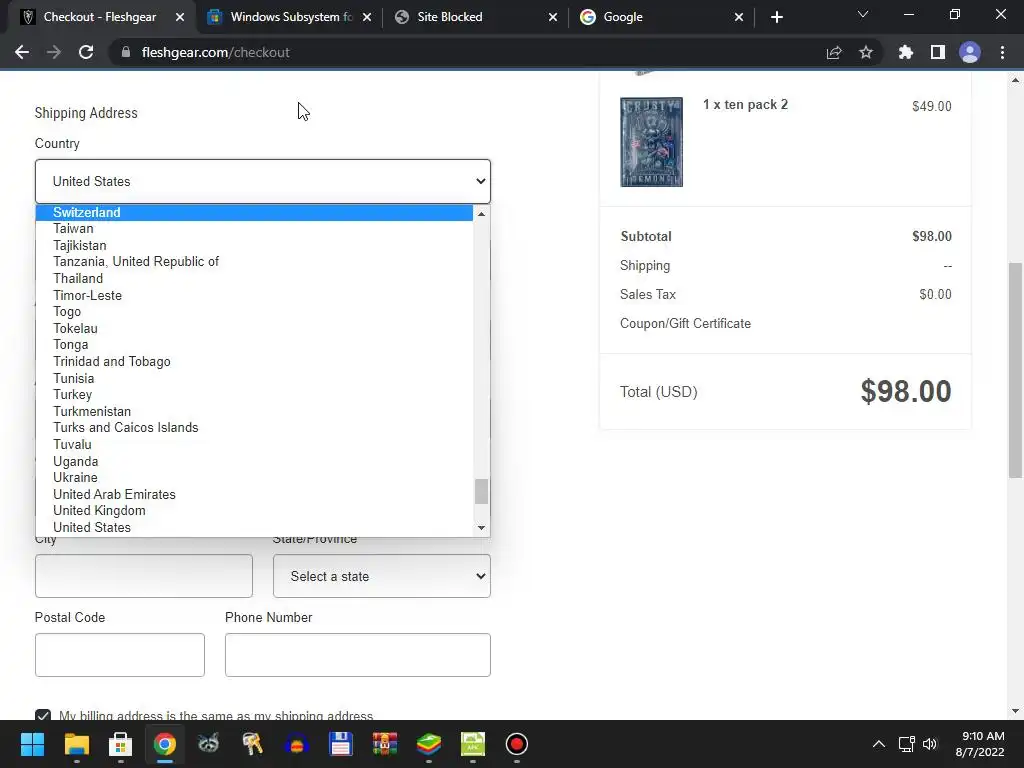
Task: Select Turks and Caicos Islands option
Action: pos(254,428)
